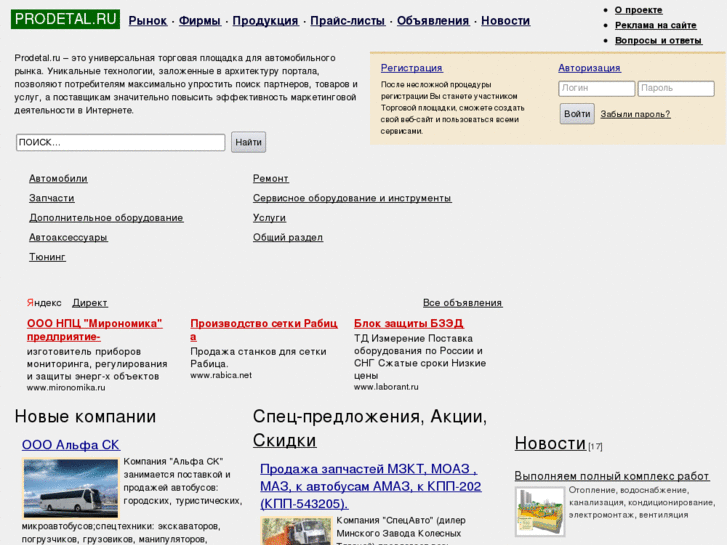Click the Регистрация link
Screen dimensions: 727x545
tap(411, 68)
